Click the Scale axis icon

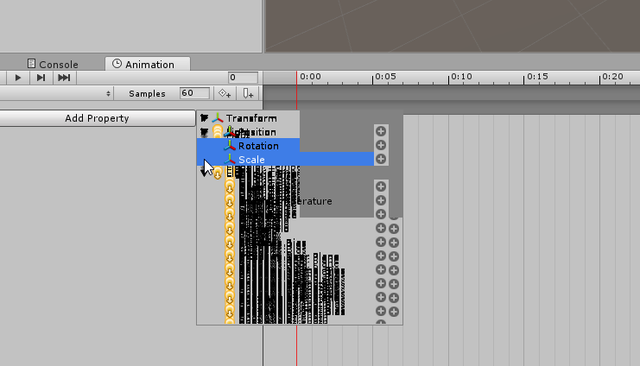[x=230, y=160]
